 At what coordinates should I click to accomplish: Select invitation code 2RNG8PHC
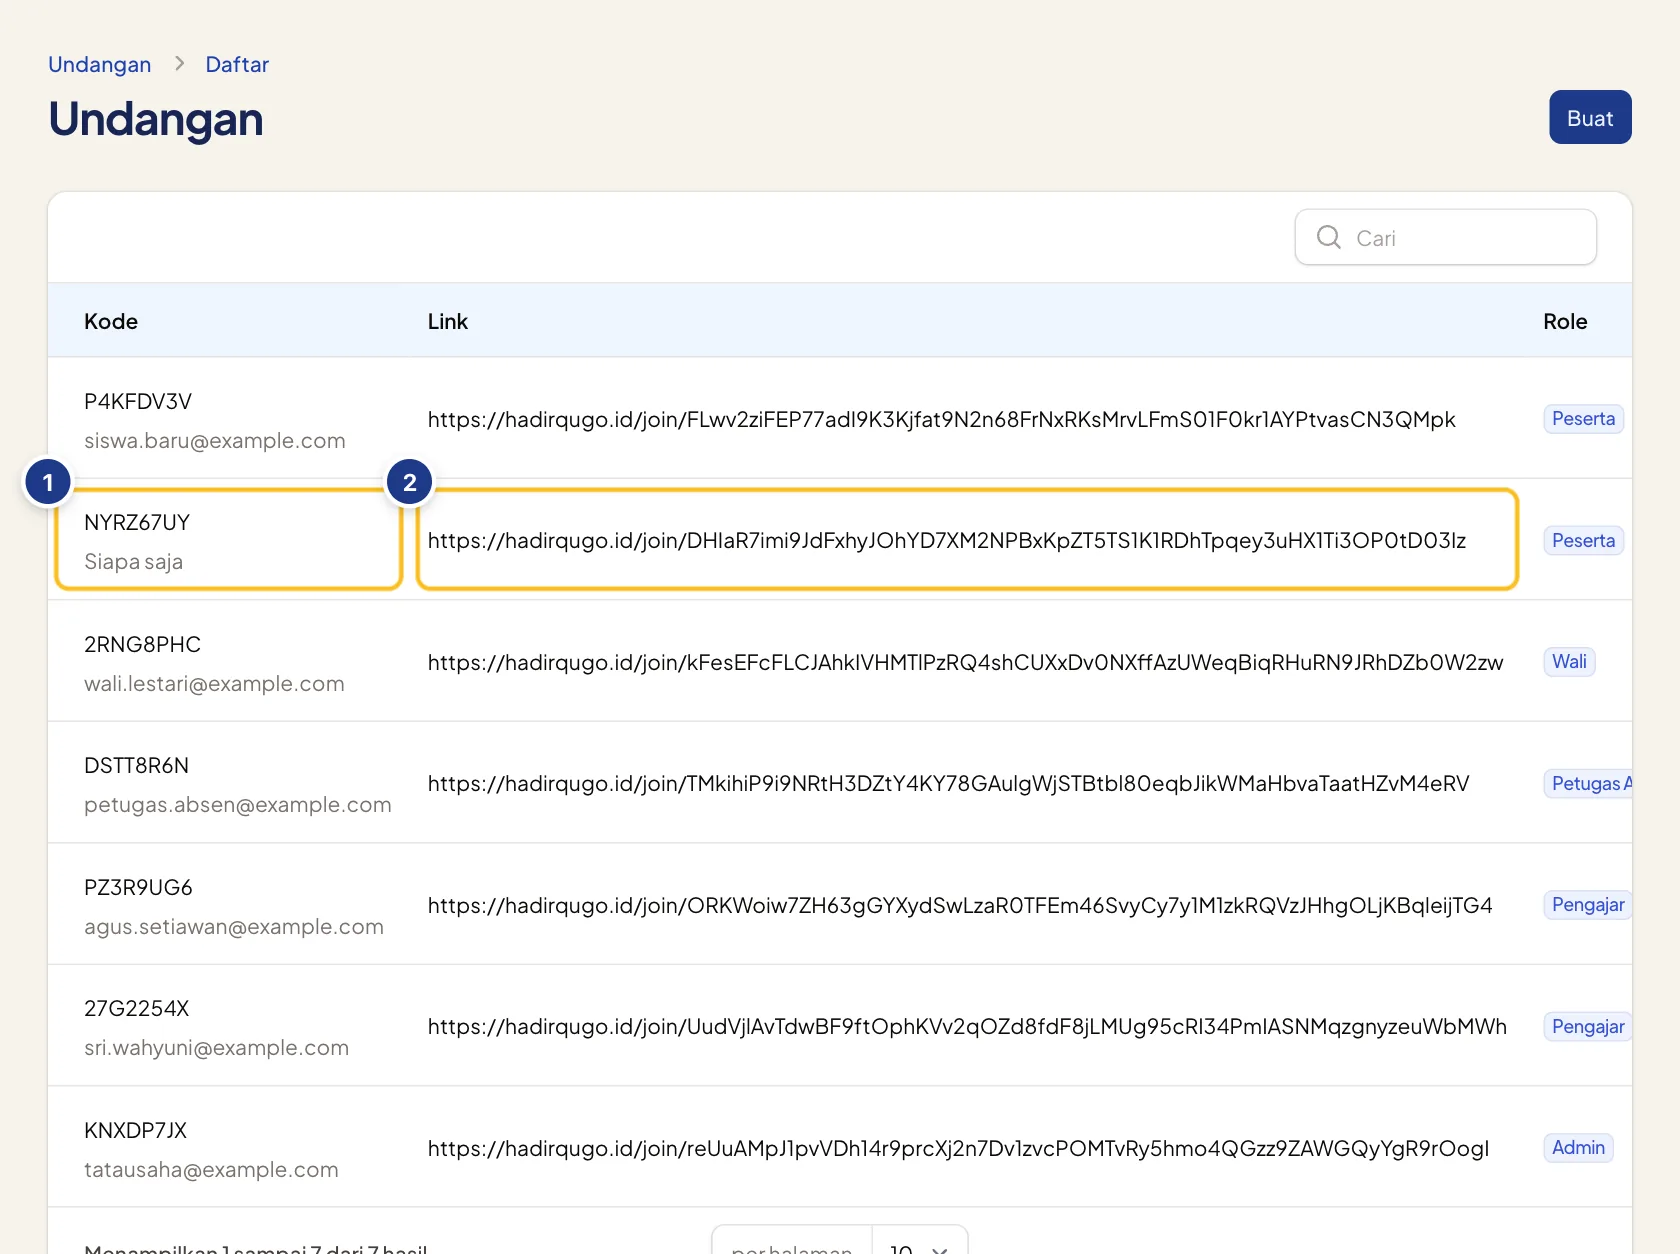click(x=143, y=645)
